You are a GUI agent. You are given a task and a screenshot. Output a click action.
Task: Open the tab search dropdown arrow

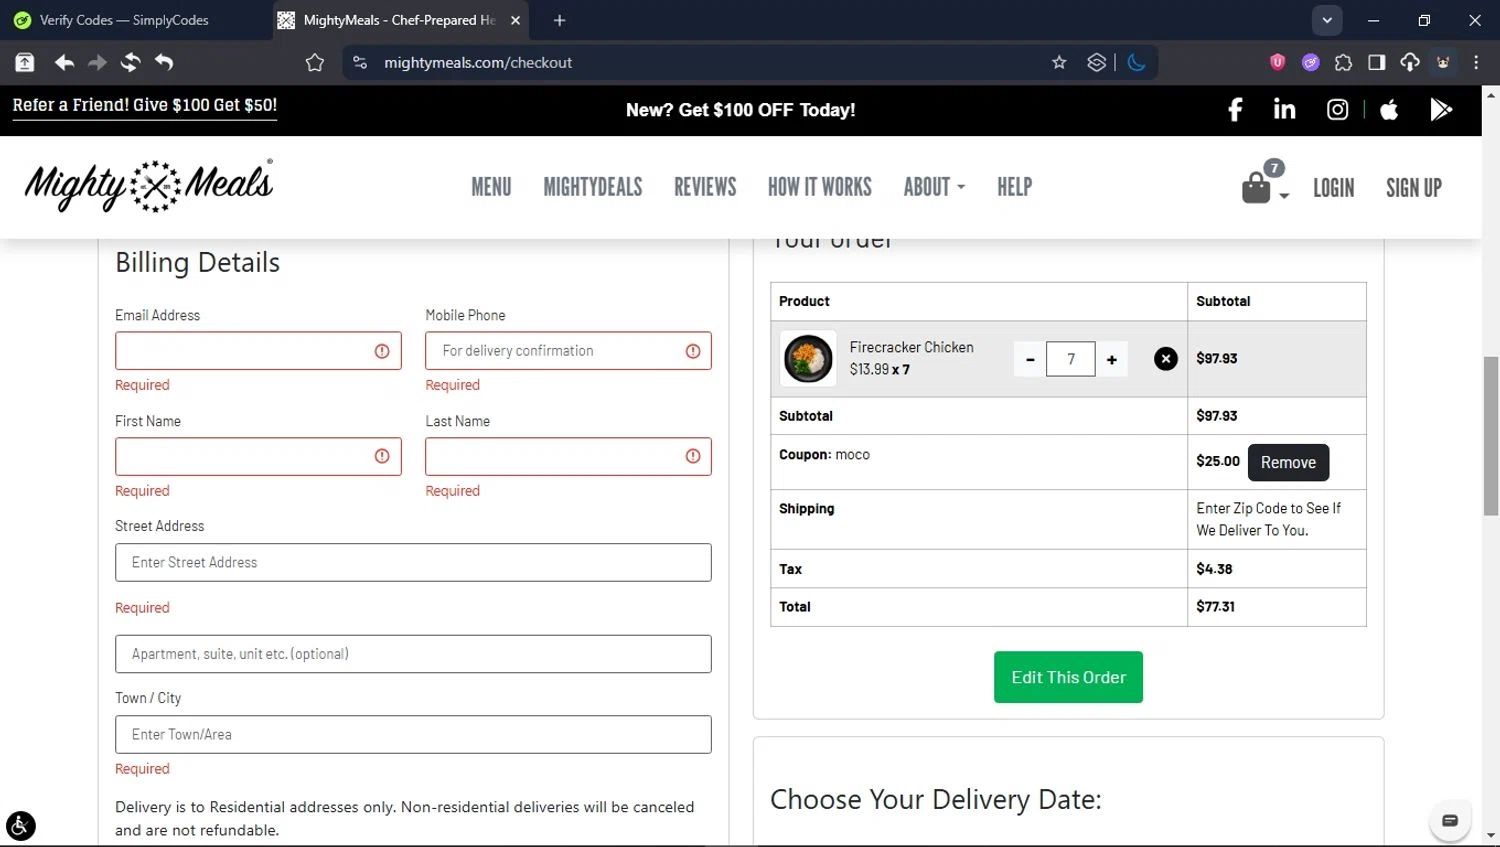point(1327,20)
